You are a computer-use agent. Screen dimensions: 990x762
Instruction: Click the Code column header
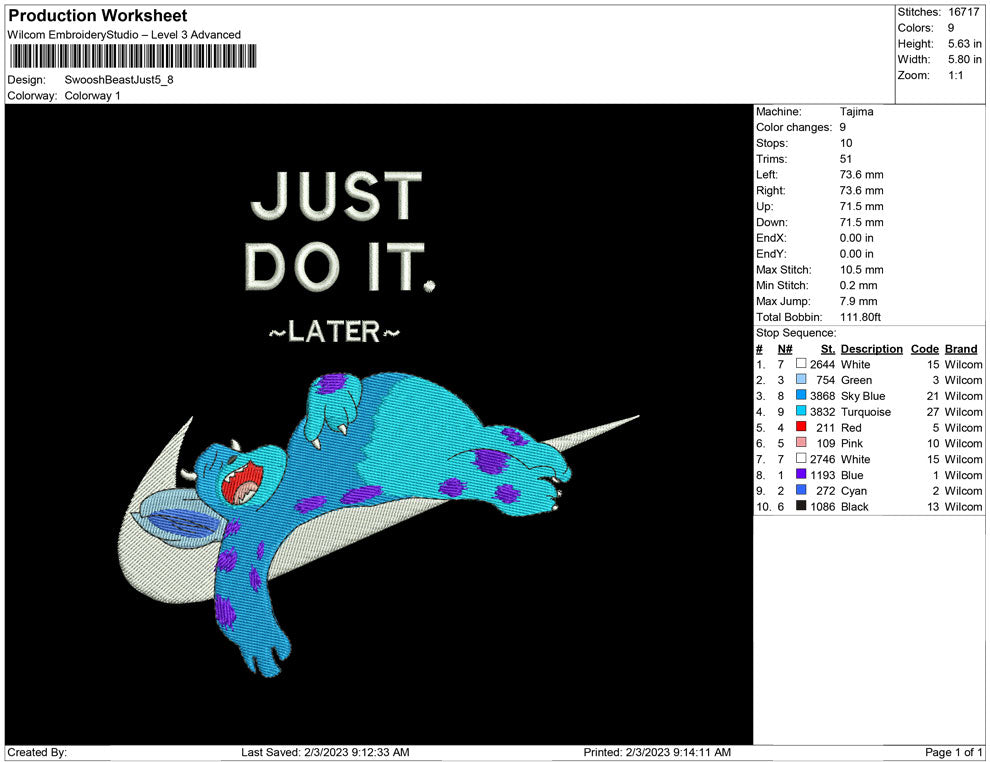click(924, 349)
